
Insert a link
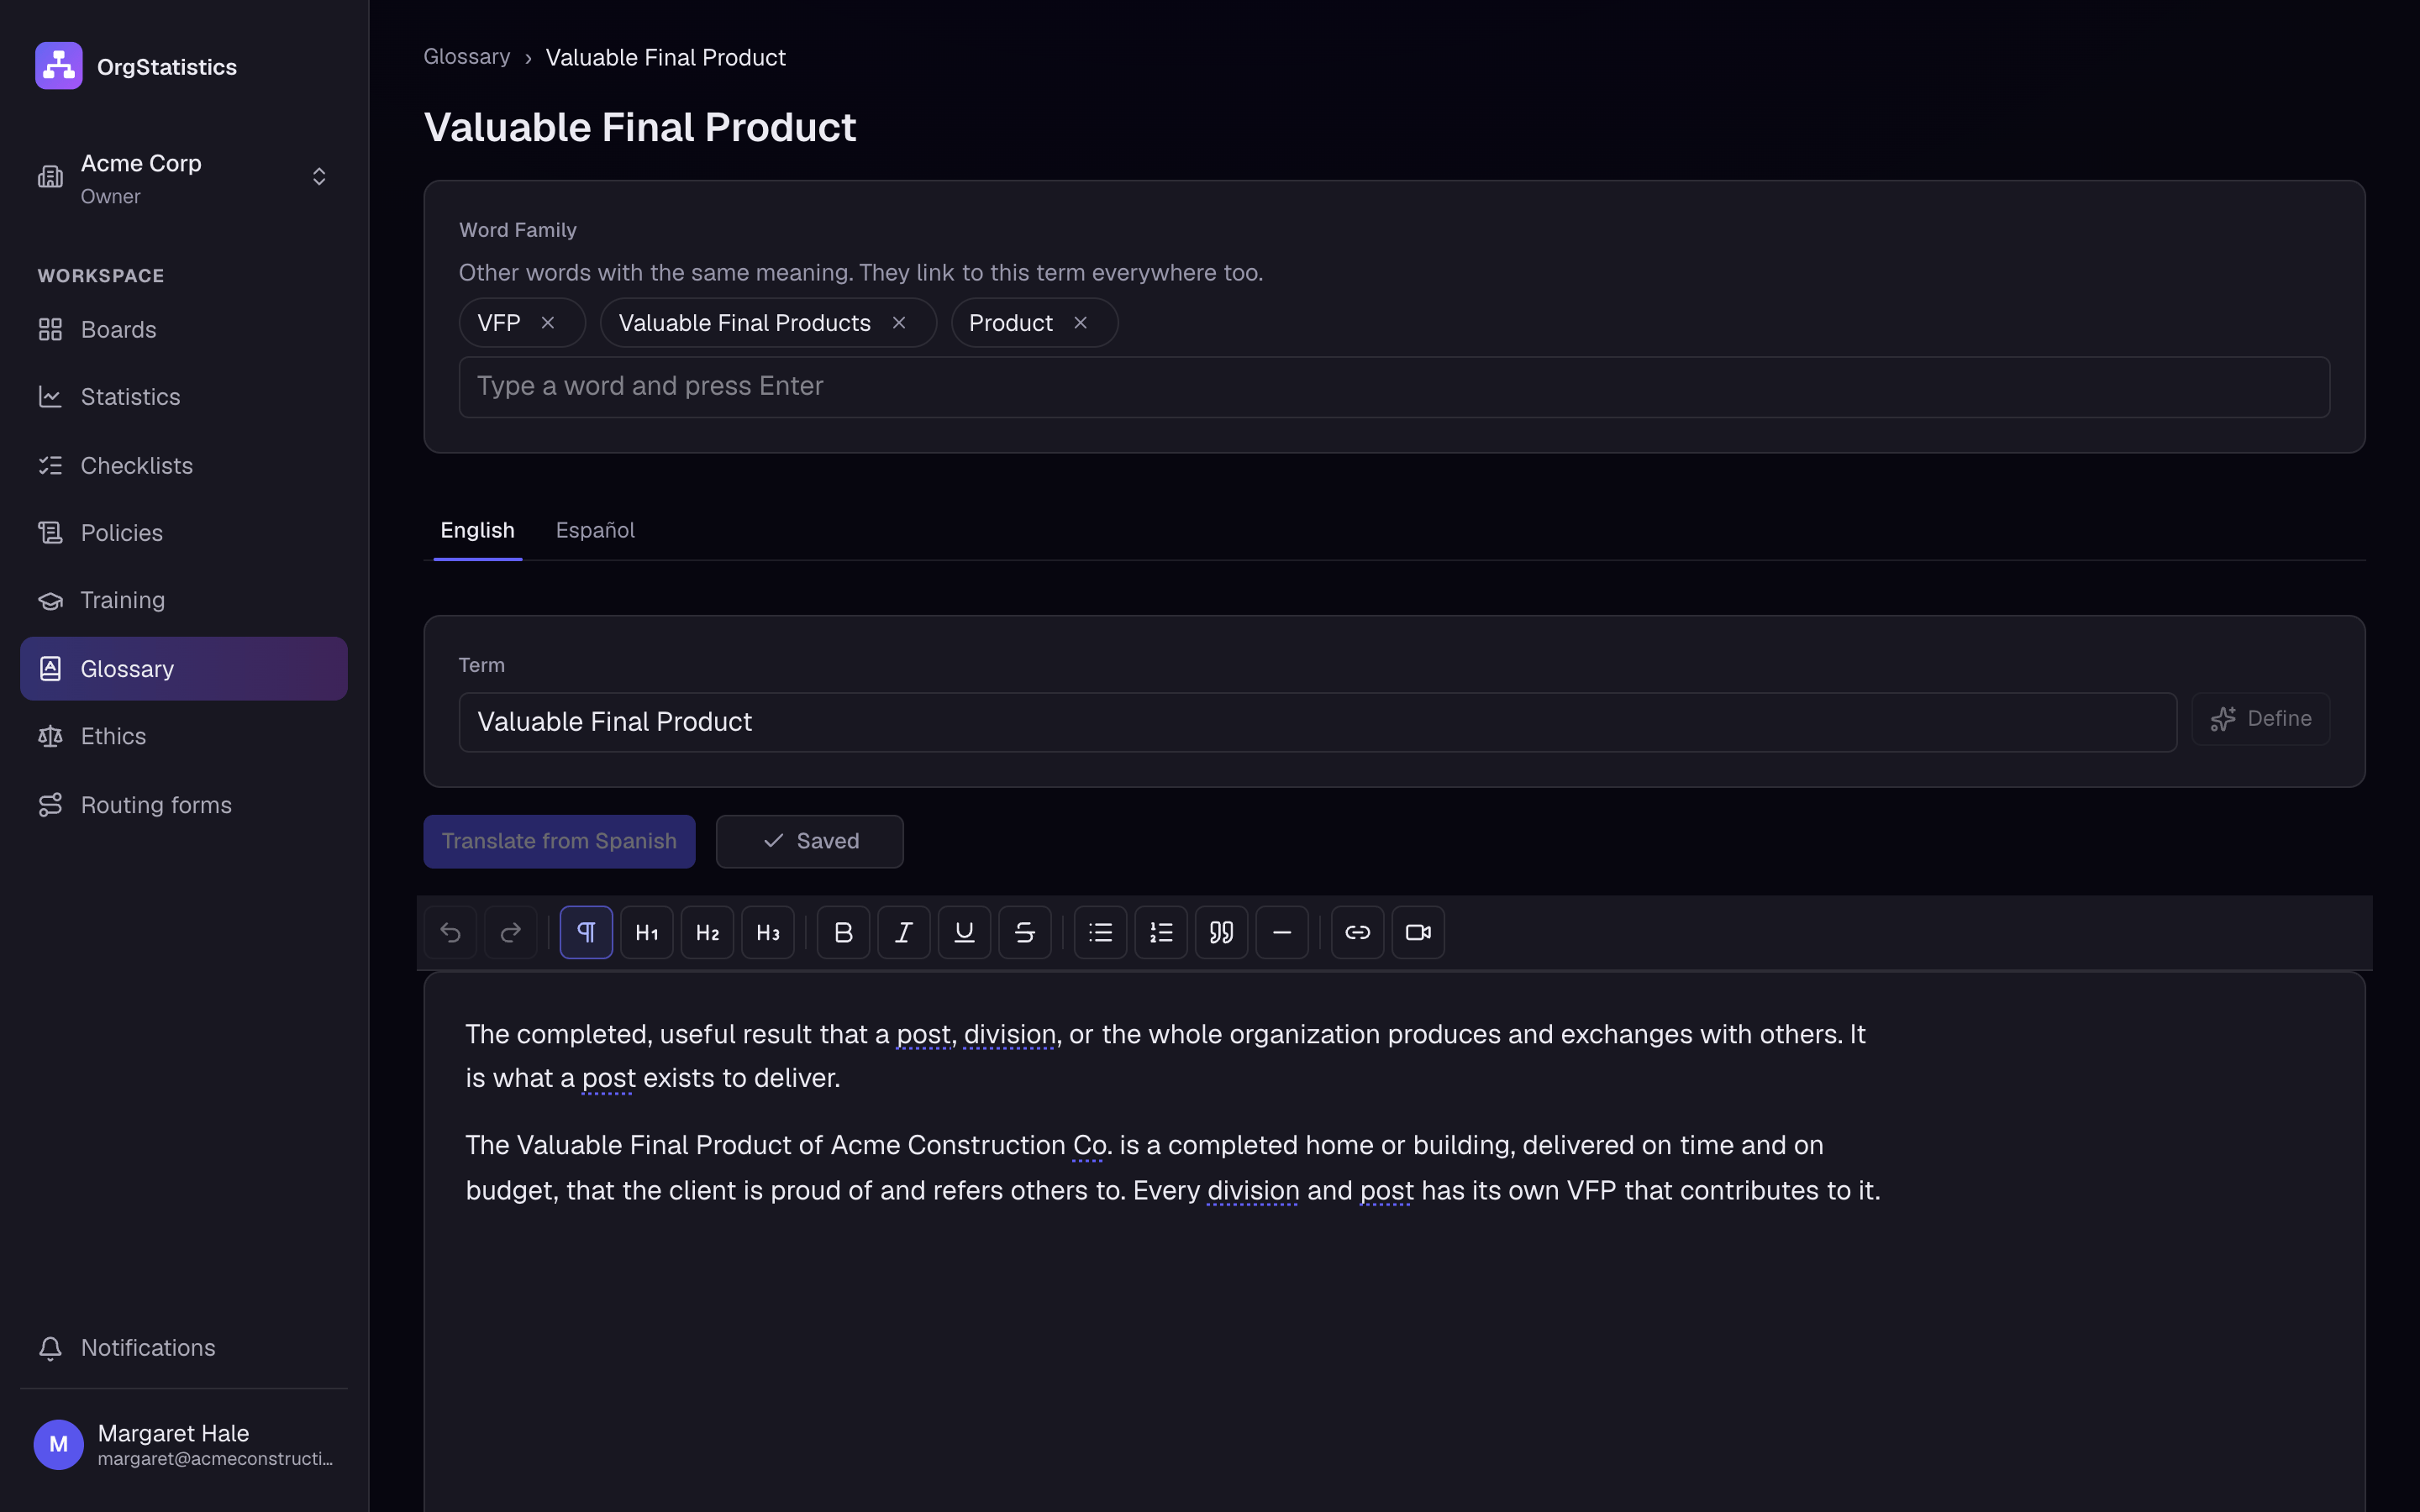[x=1357, y=932]
